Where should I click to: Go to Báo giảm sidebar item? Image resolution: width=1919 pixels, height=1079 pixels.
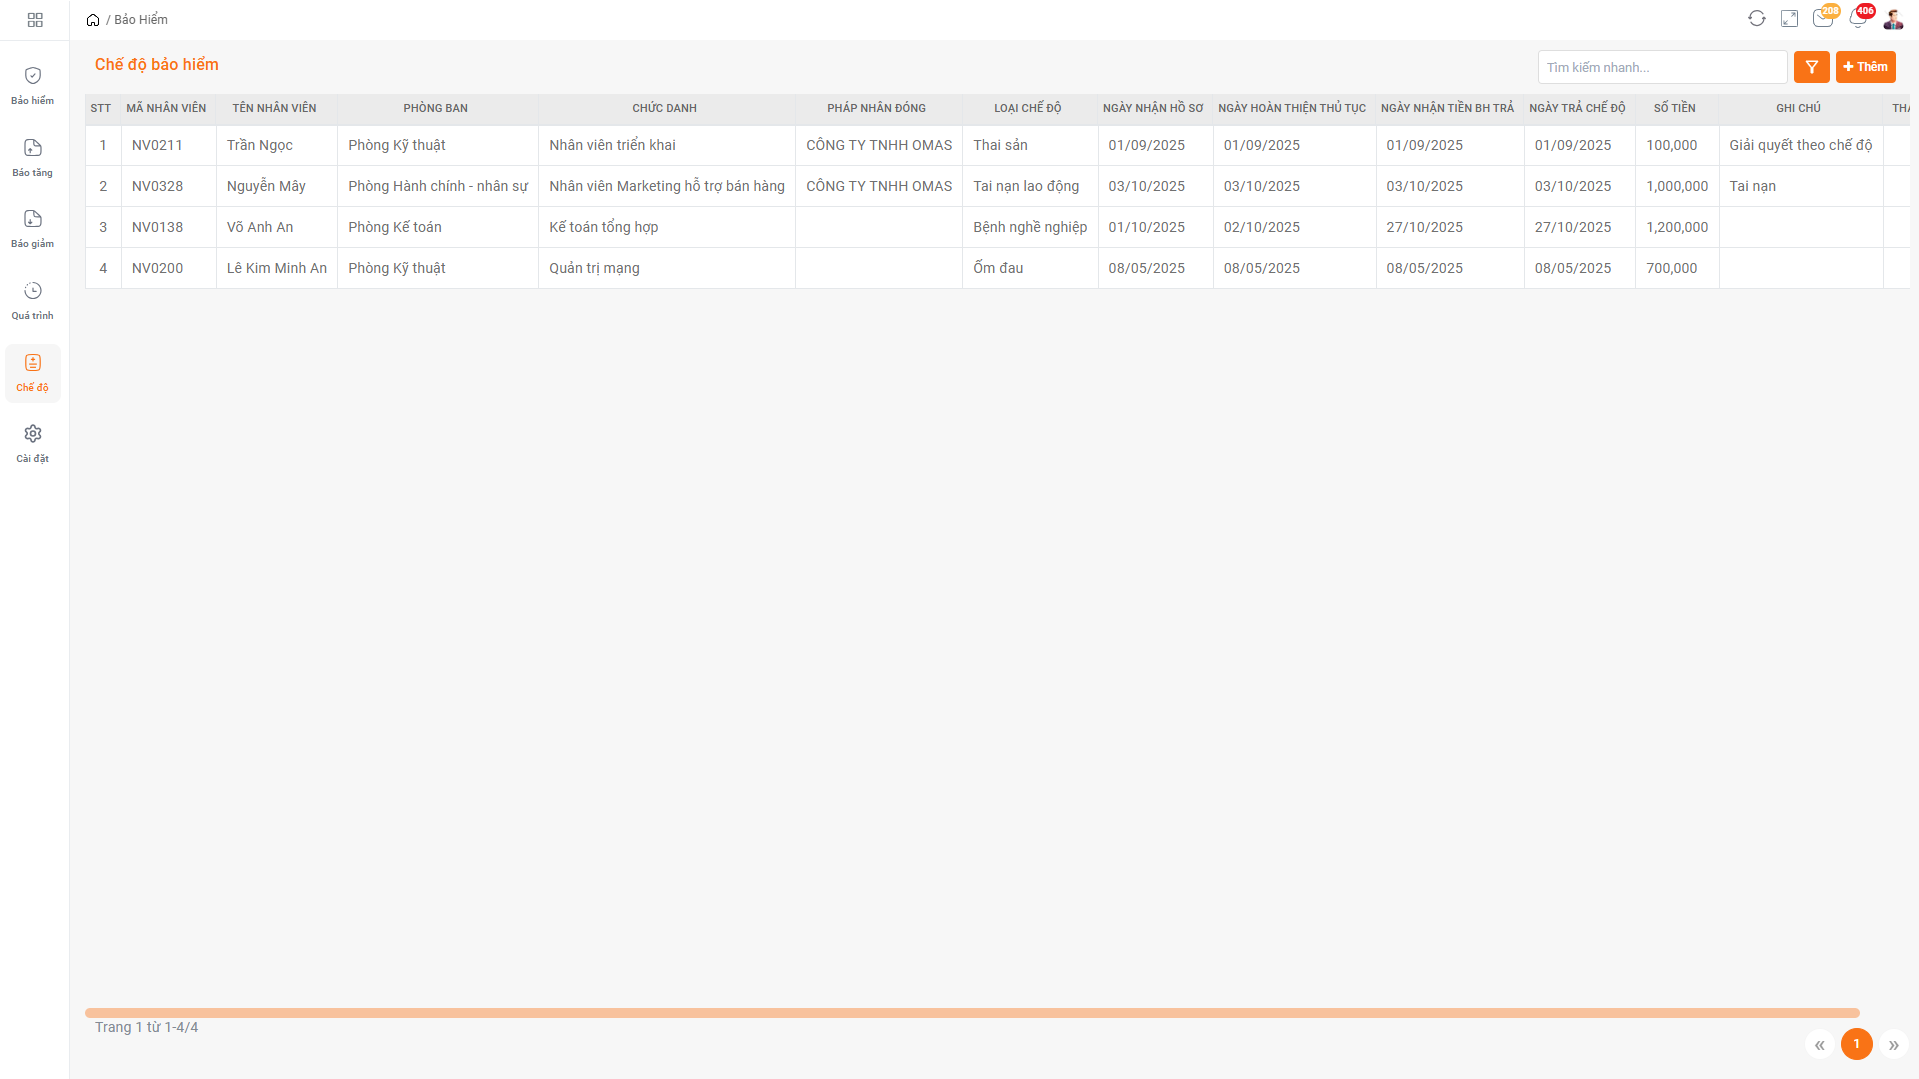[33, 228]
